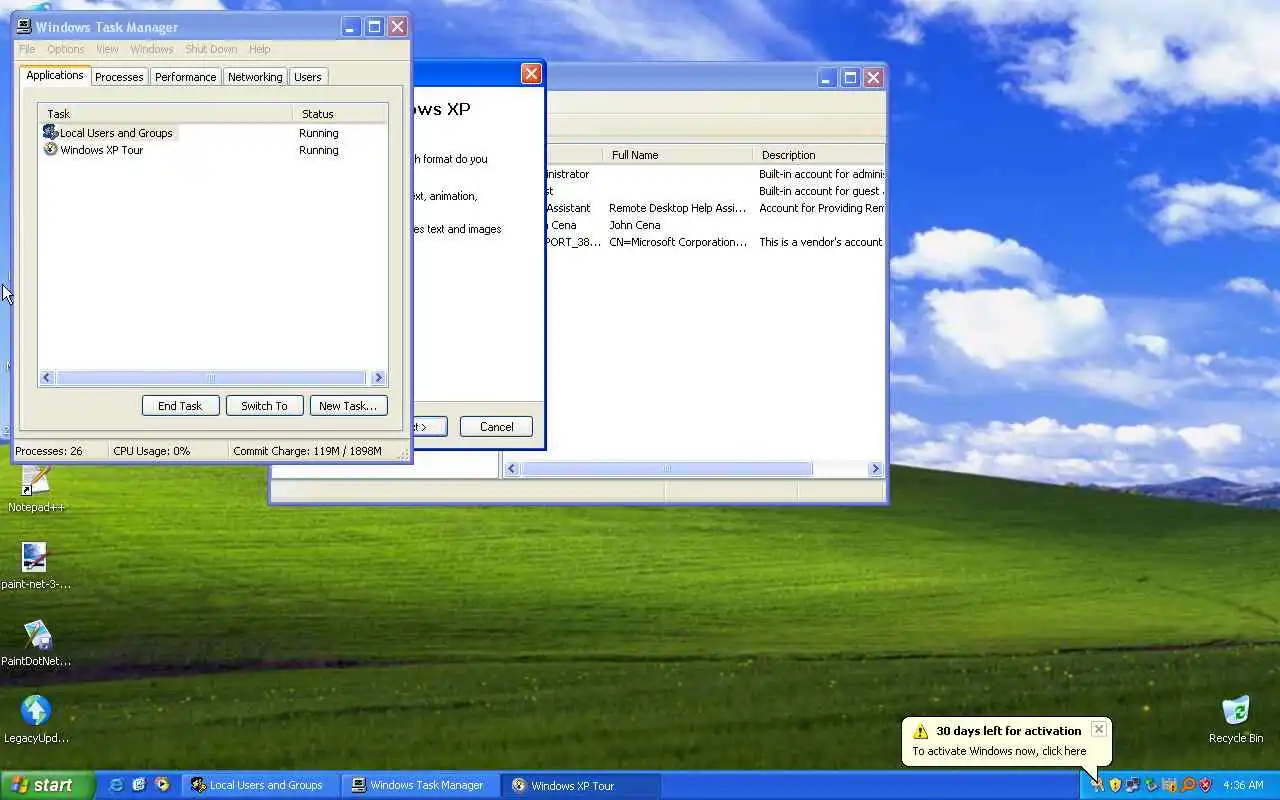Screen dimensions: 1280x800
Task: Click right arrow of Local Users scrollbar
Action: [x=875, y=468]
